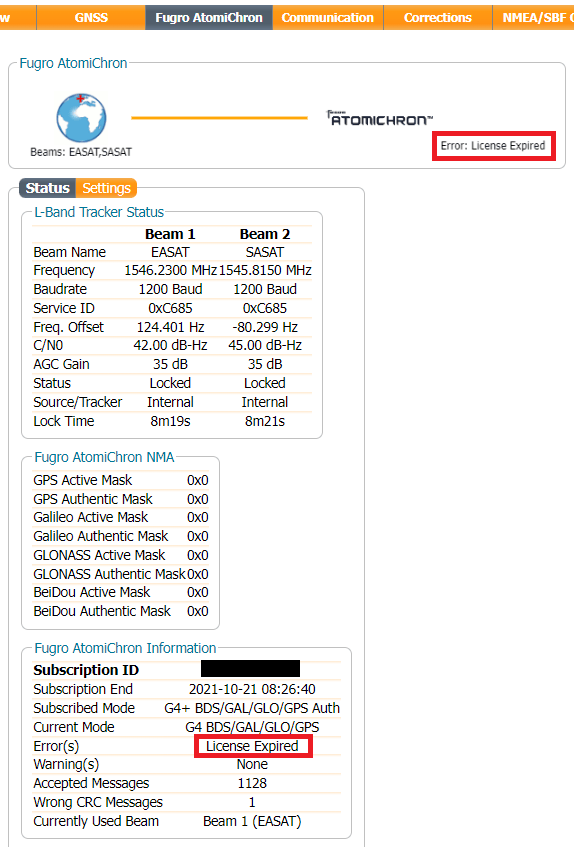Switch to the Settings sub-tab
This screenshot has height=847, width=574.
click(x=106, y=188)
